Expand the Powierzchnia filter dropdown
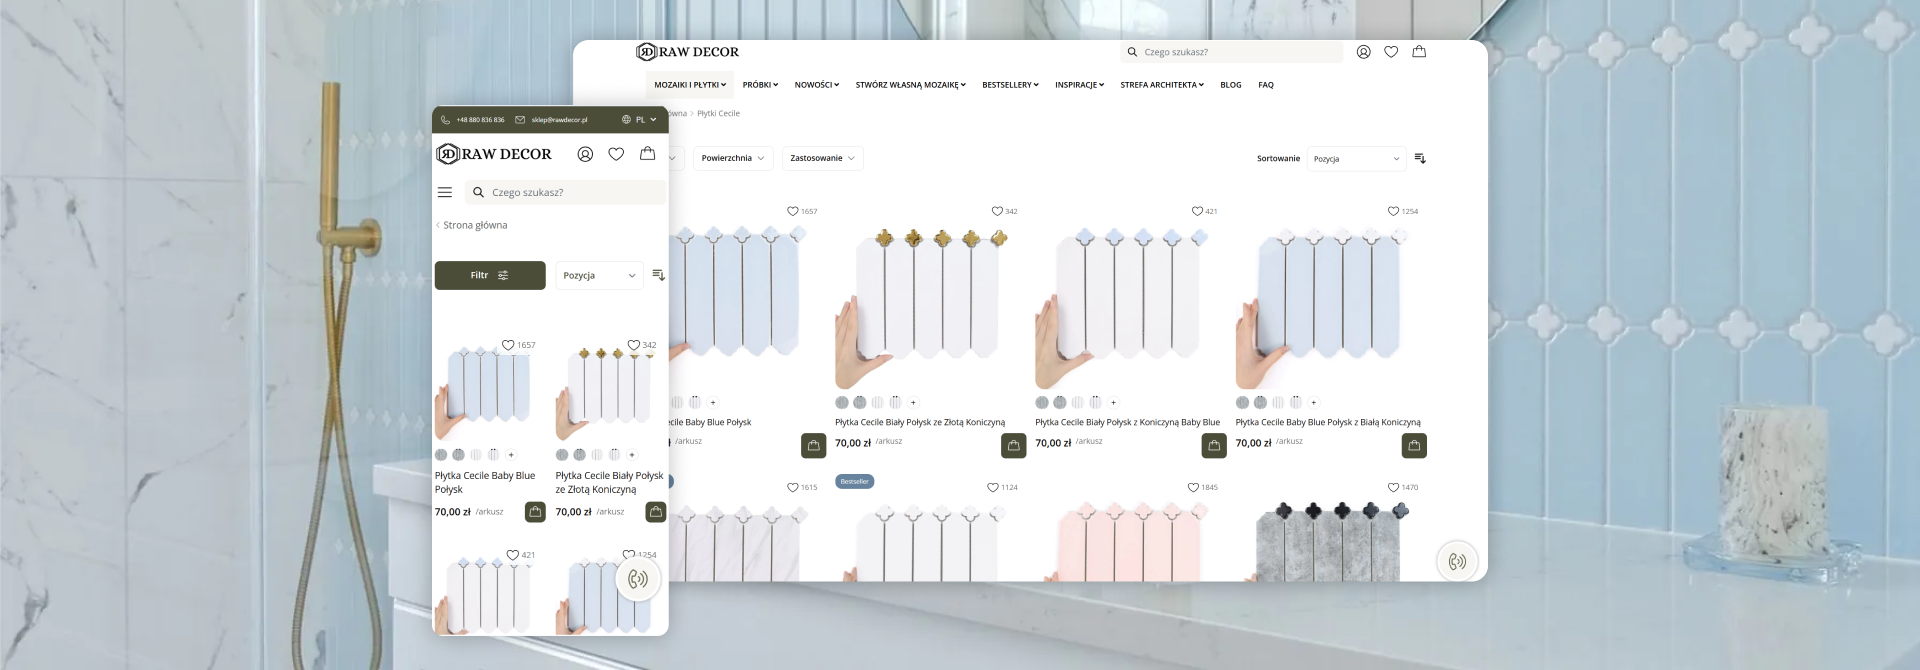The image size is (1920, 670). 733,158
